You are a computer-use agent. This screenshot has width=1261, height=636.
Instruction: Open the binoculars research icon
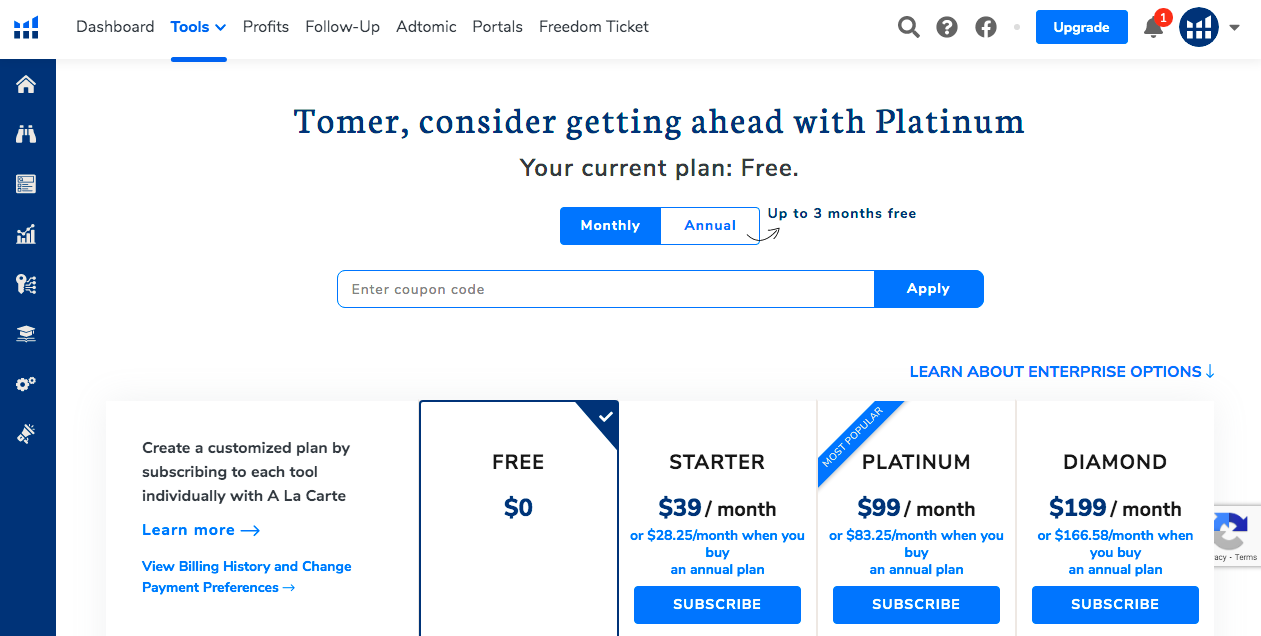[x=26, y=134]
